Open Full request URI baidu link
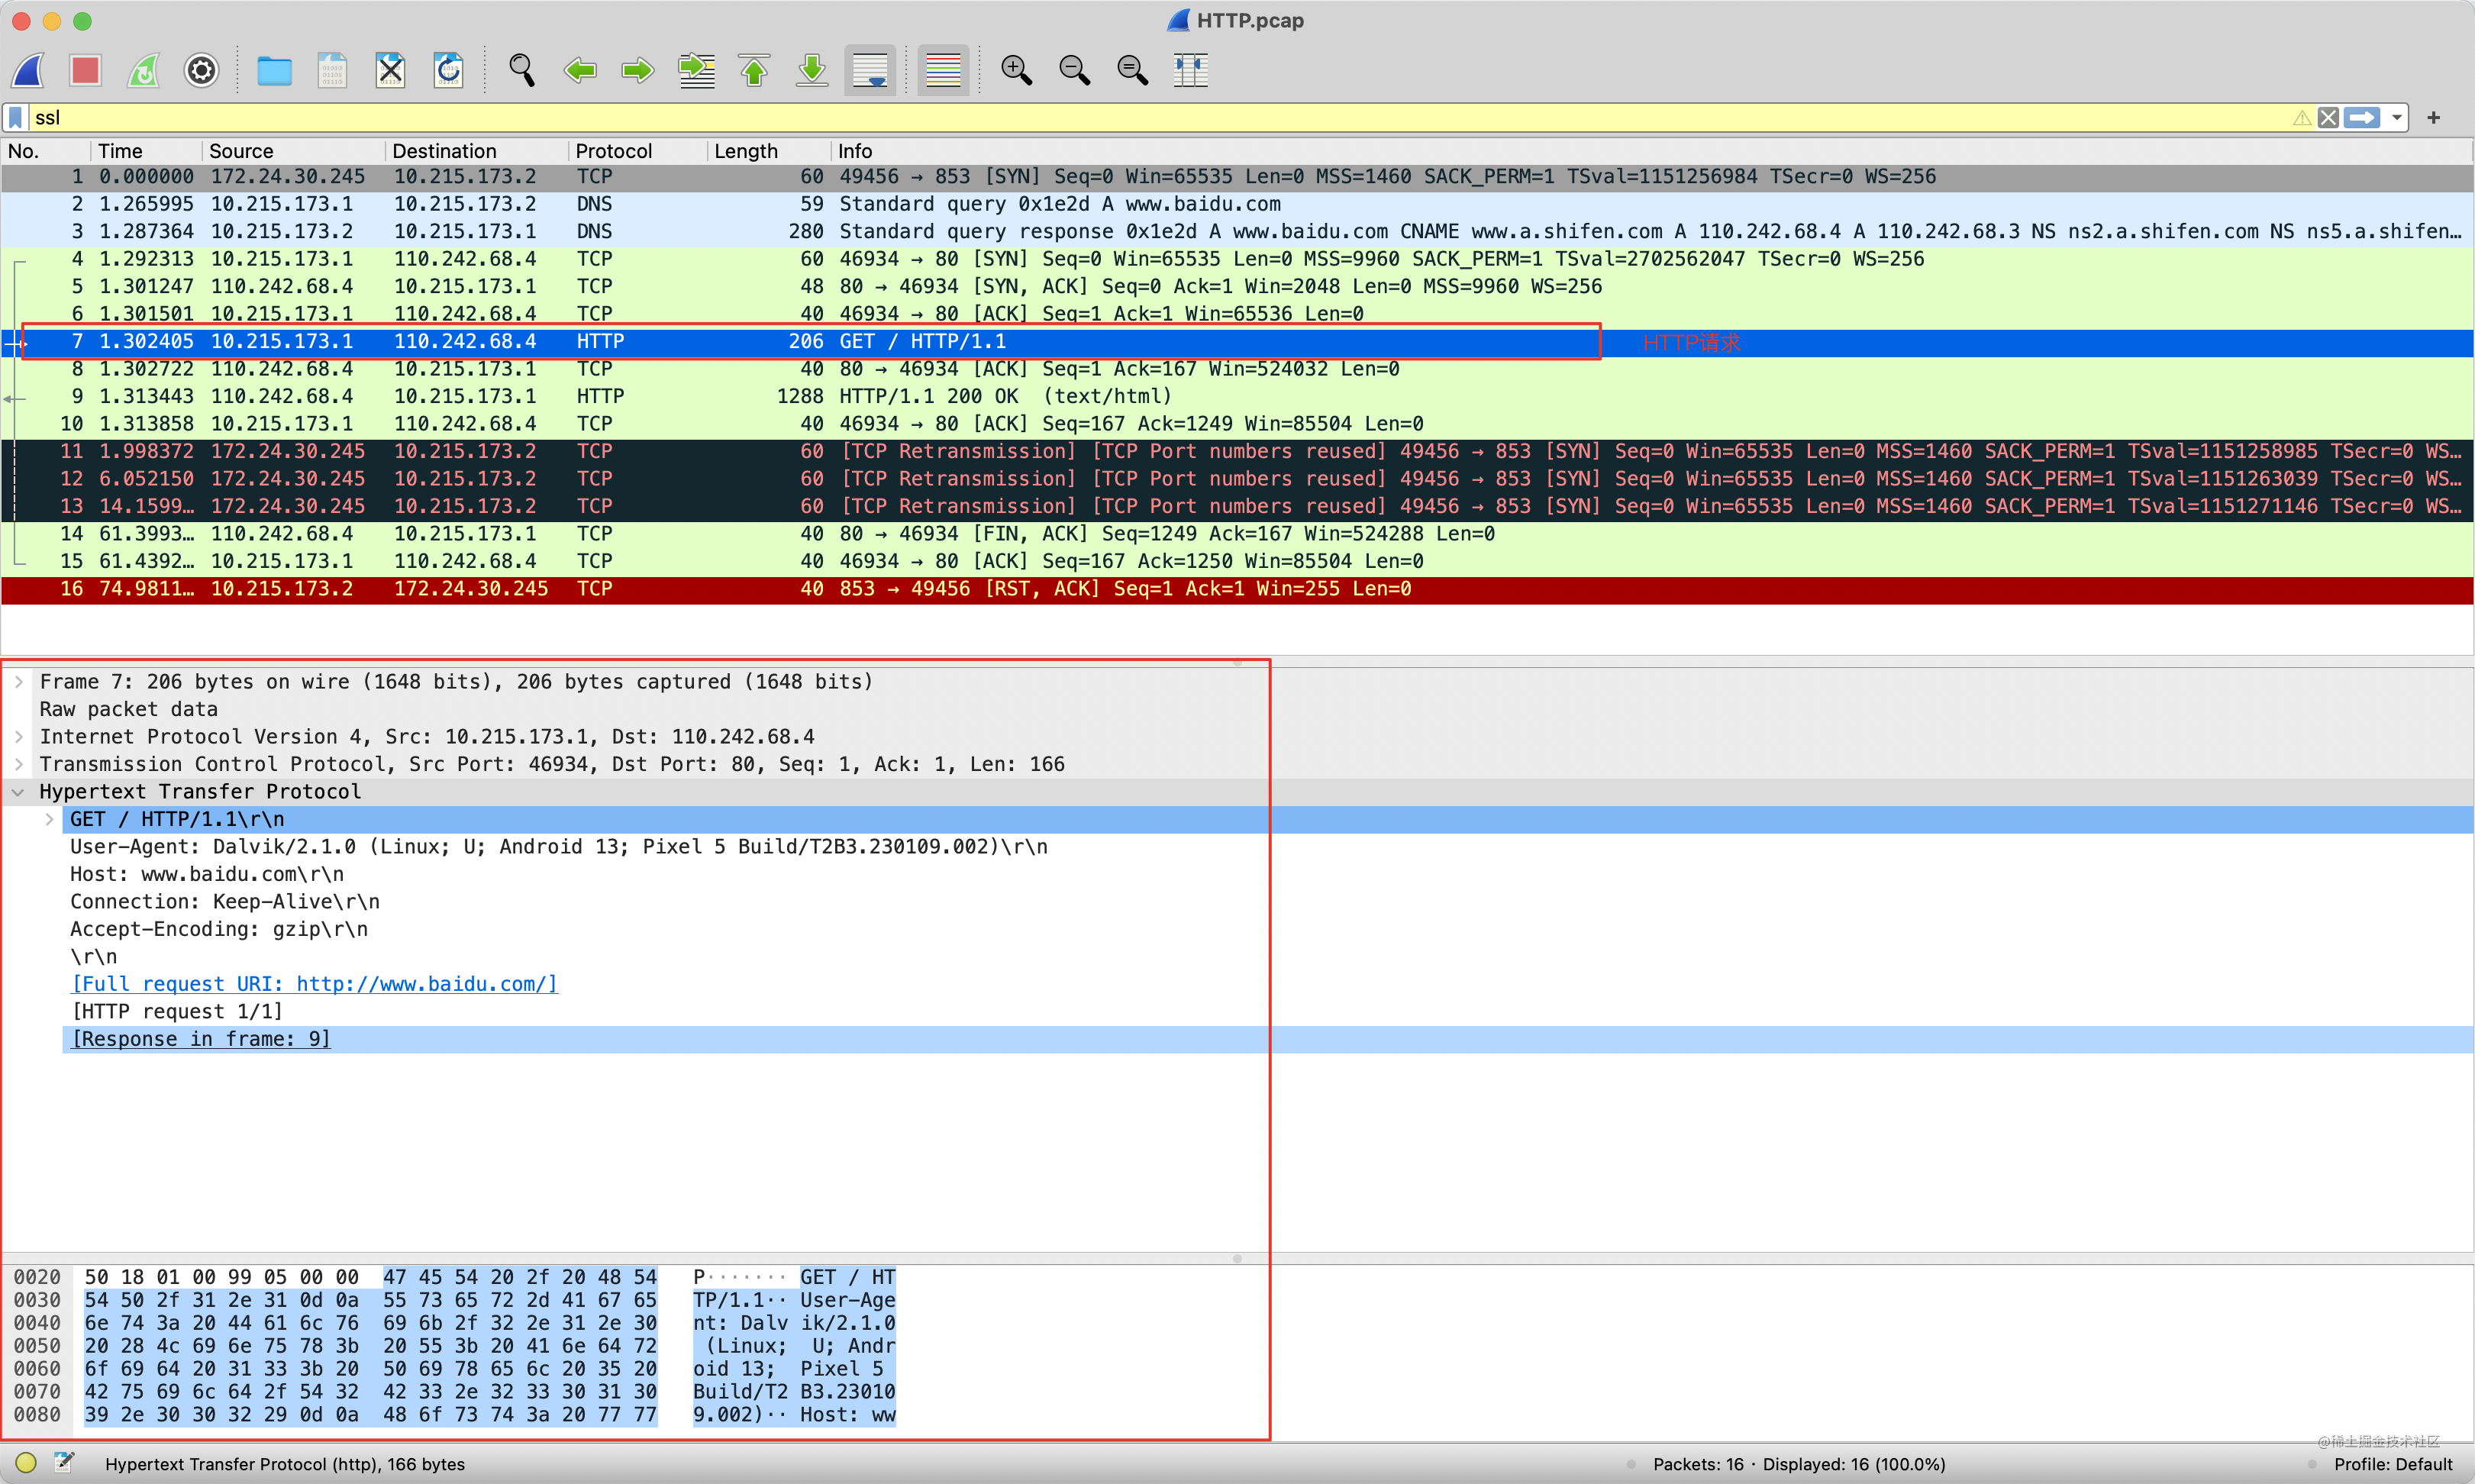Image resolution: width=2475 pixels, height=1484 pixels. pos(314,984)
